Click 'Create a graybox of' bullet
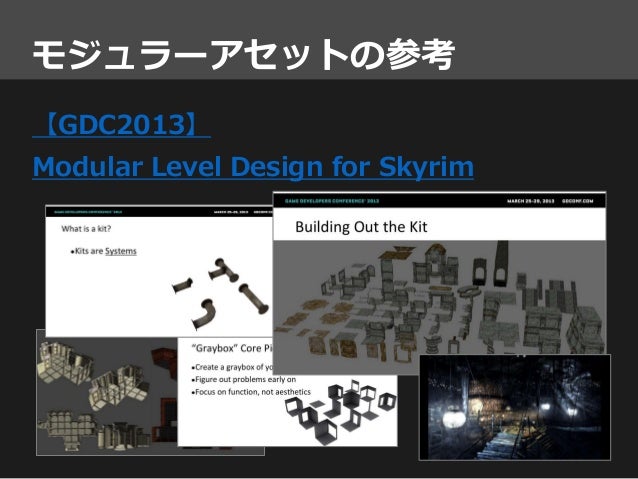This screenshot has height=479, width=638. pos(232,367)
